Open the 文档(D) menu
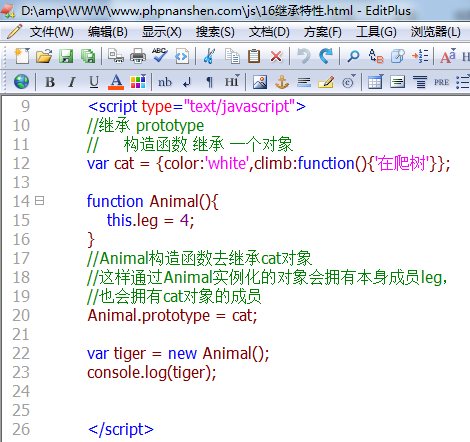Screen dimensions: 470x442 click(x=269, y=32)
